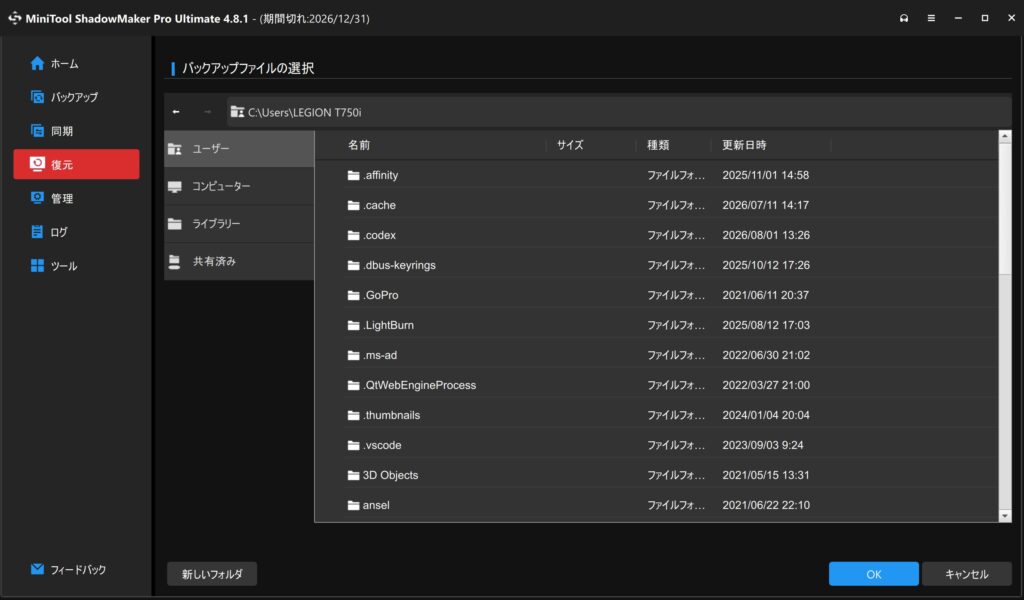Click the ユーザー location label

click(x=211, y=149)
